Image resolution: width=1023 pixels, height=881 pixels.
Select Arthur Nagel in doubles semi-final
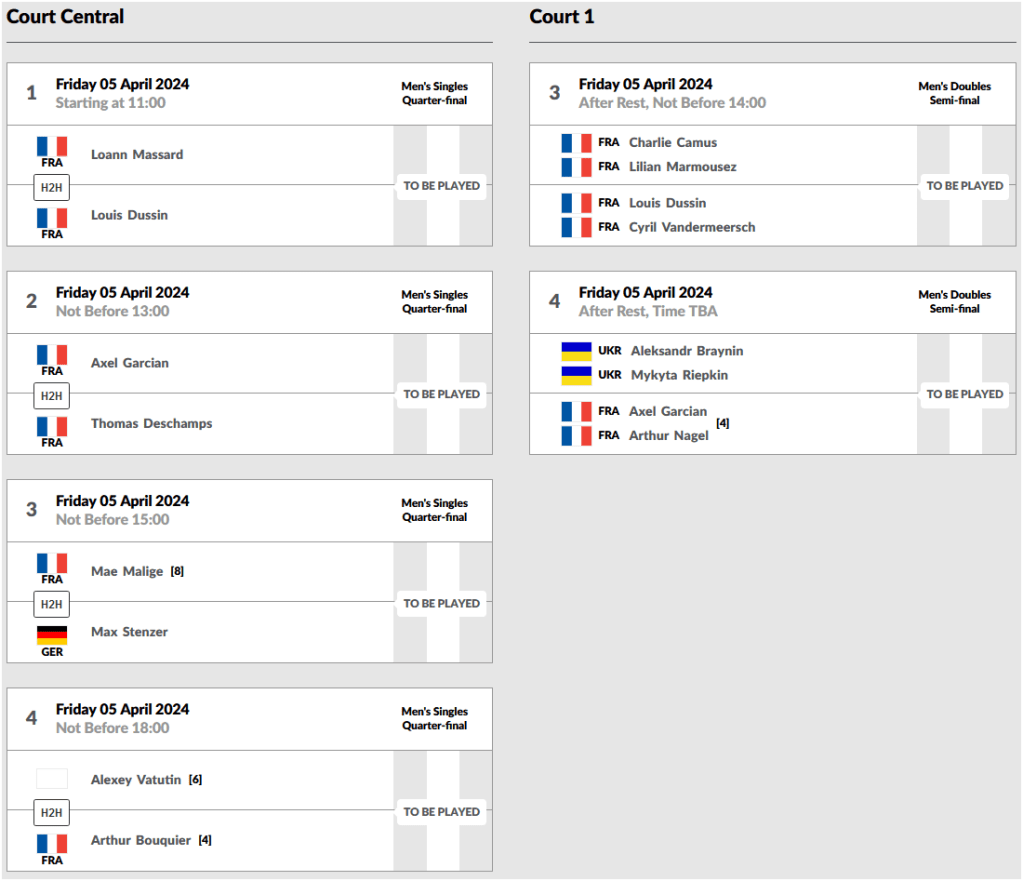(669, 435)
